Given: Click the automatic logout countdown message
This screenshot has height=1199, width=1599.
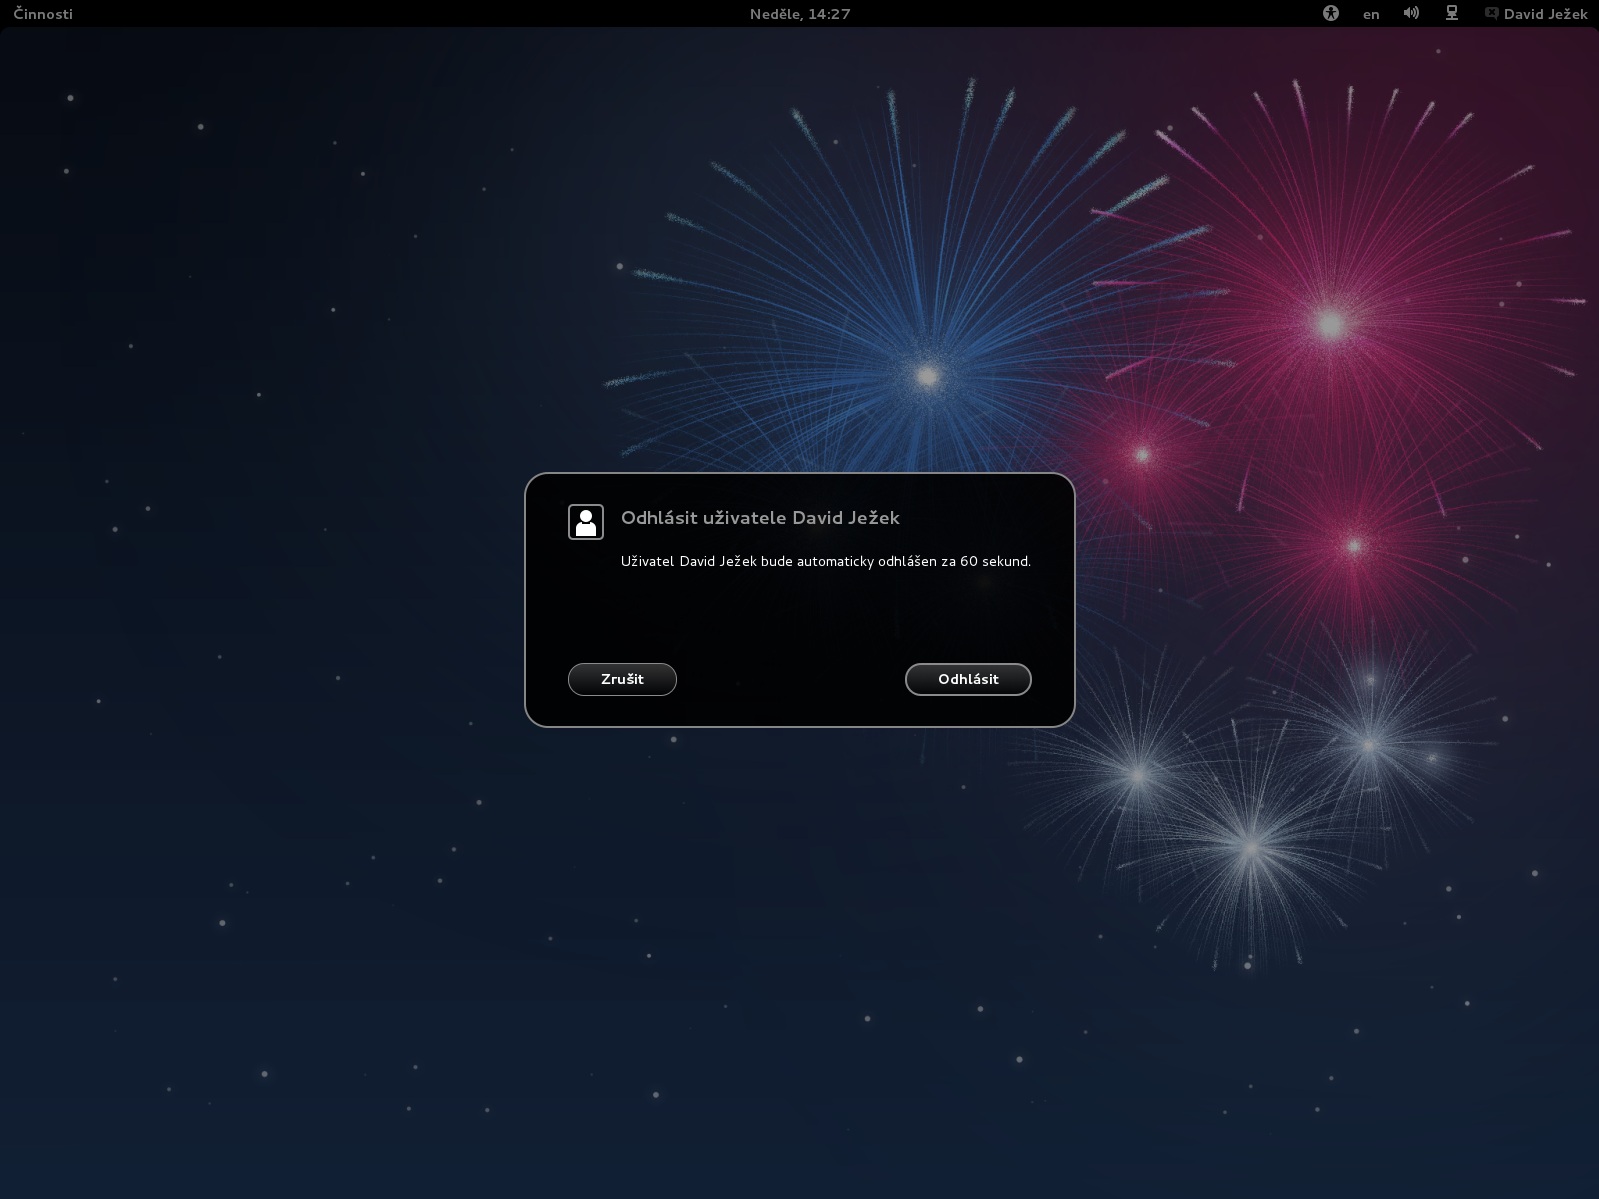Looking at the screenshot, I should [826, 561].
